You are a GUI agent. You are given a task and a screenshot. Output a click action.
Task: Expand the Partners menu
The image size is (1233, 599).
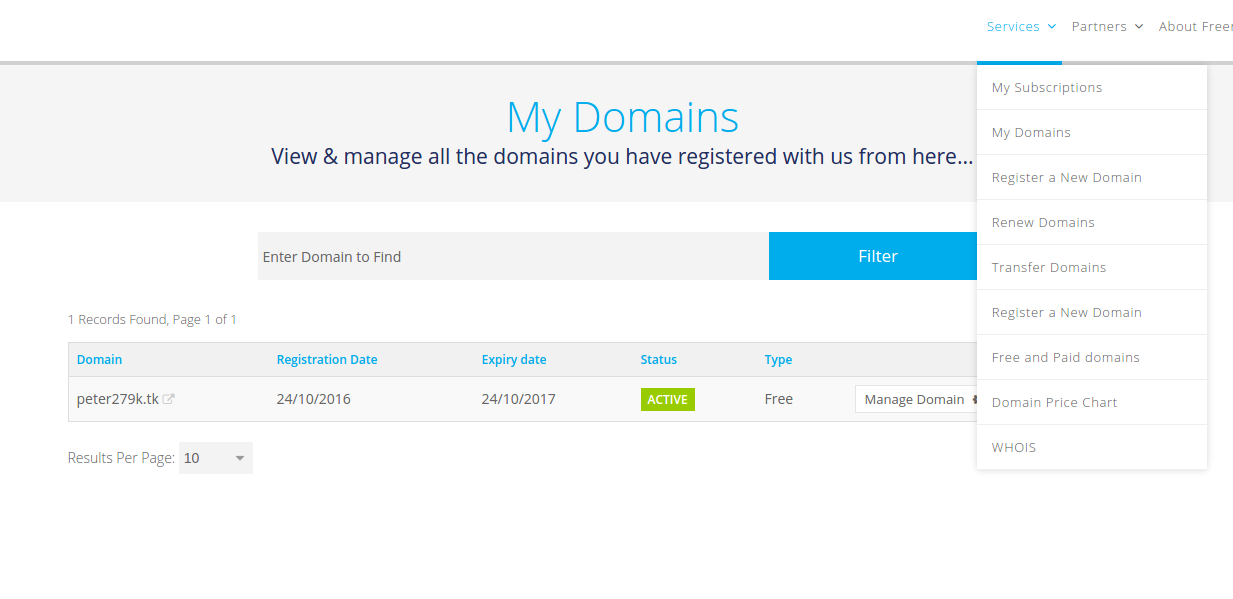[x=1099, y=27]
